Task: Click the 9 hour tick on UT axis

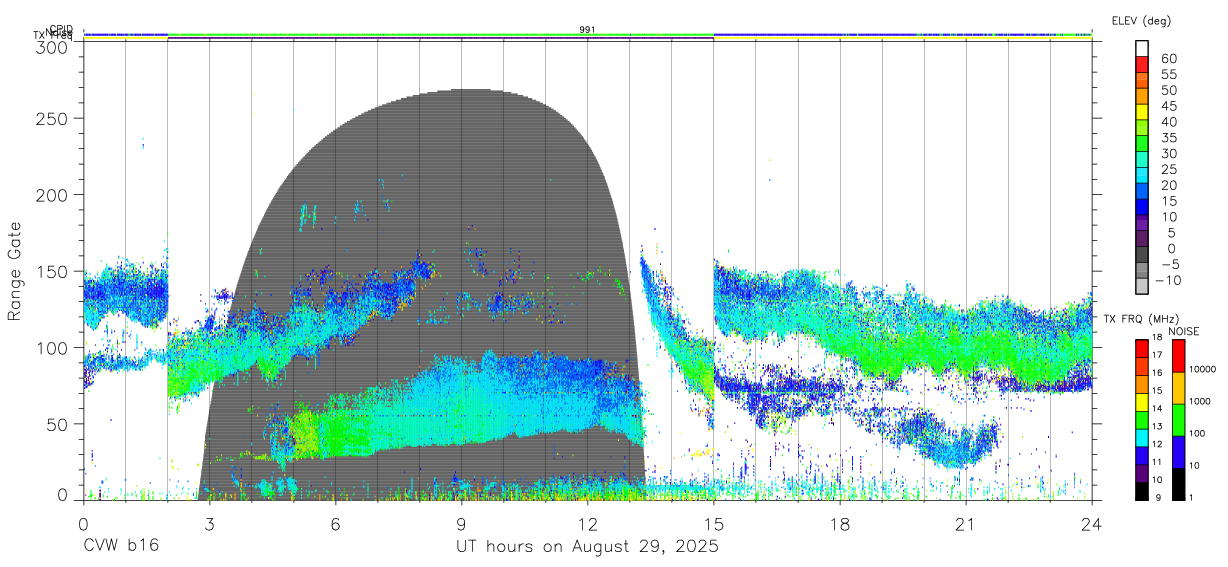Action: (461, 523)
